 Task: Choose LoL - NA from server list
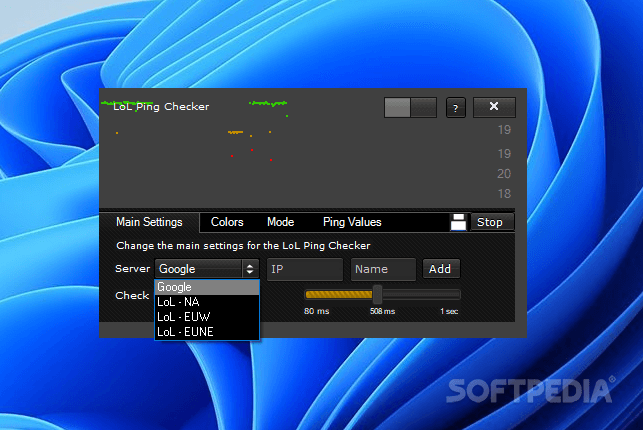tap(207, 302)
